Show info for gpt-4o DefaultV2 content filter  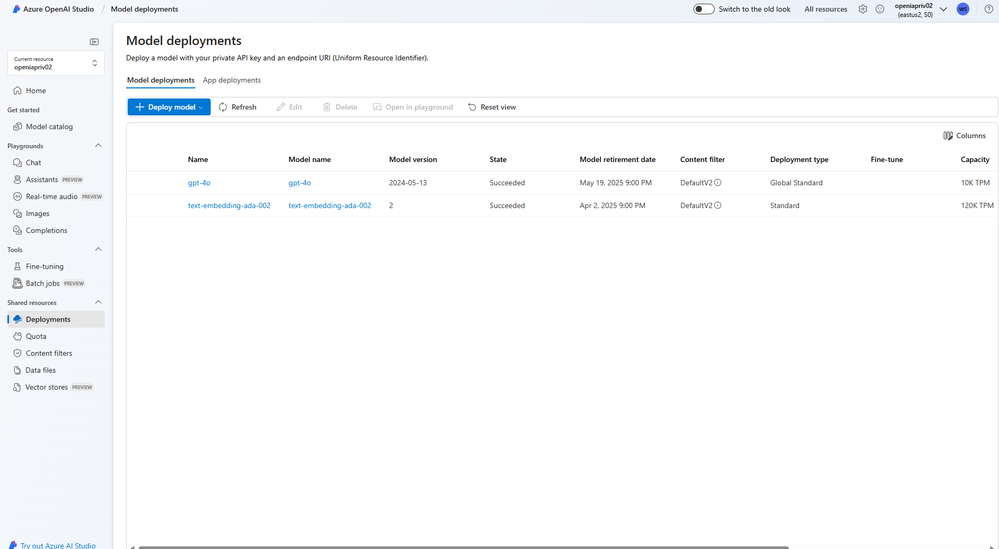tap(718, 183)
